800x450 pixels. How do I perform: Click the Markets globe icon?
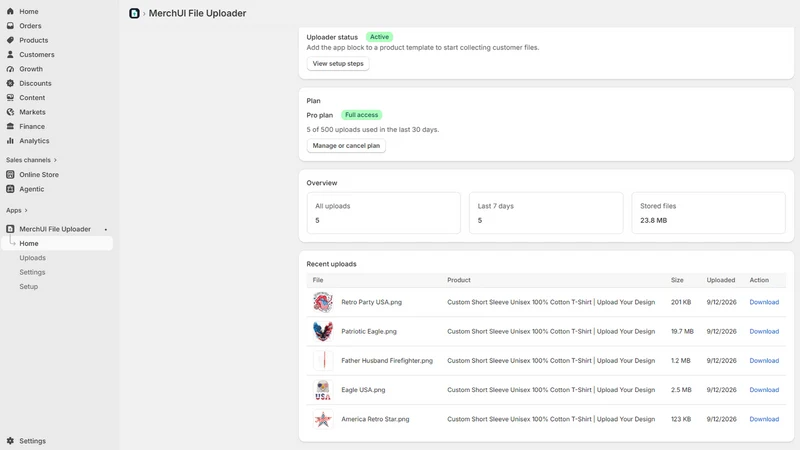click(10, 112)
